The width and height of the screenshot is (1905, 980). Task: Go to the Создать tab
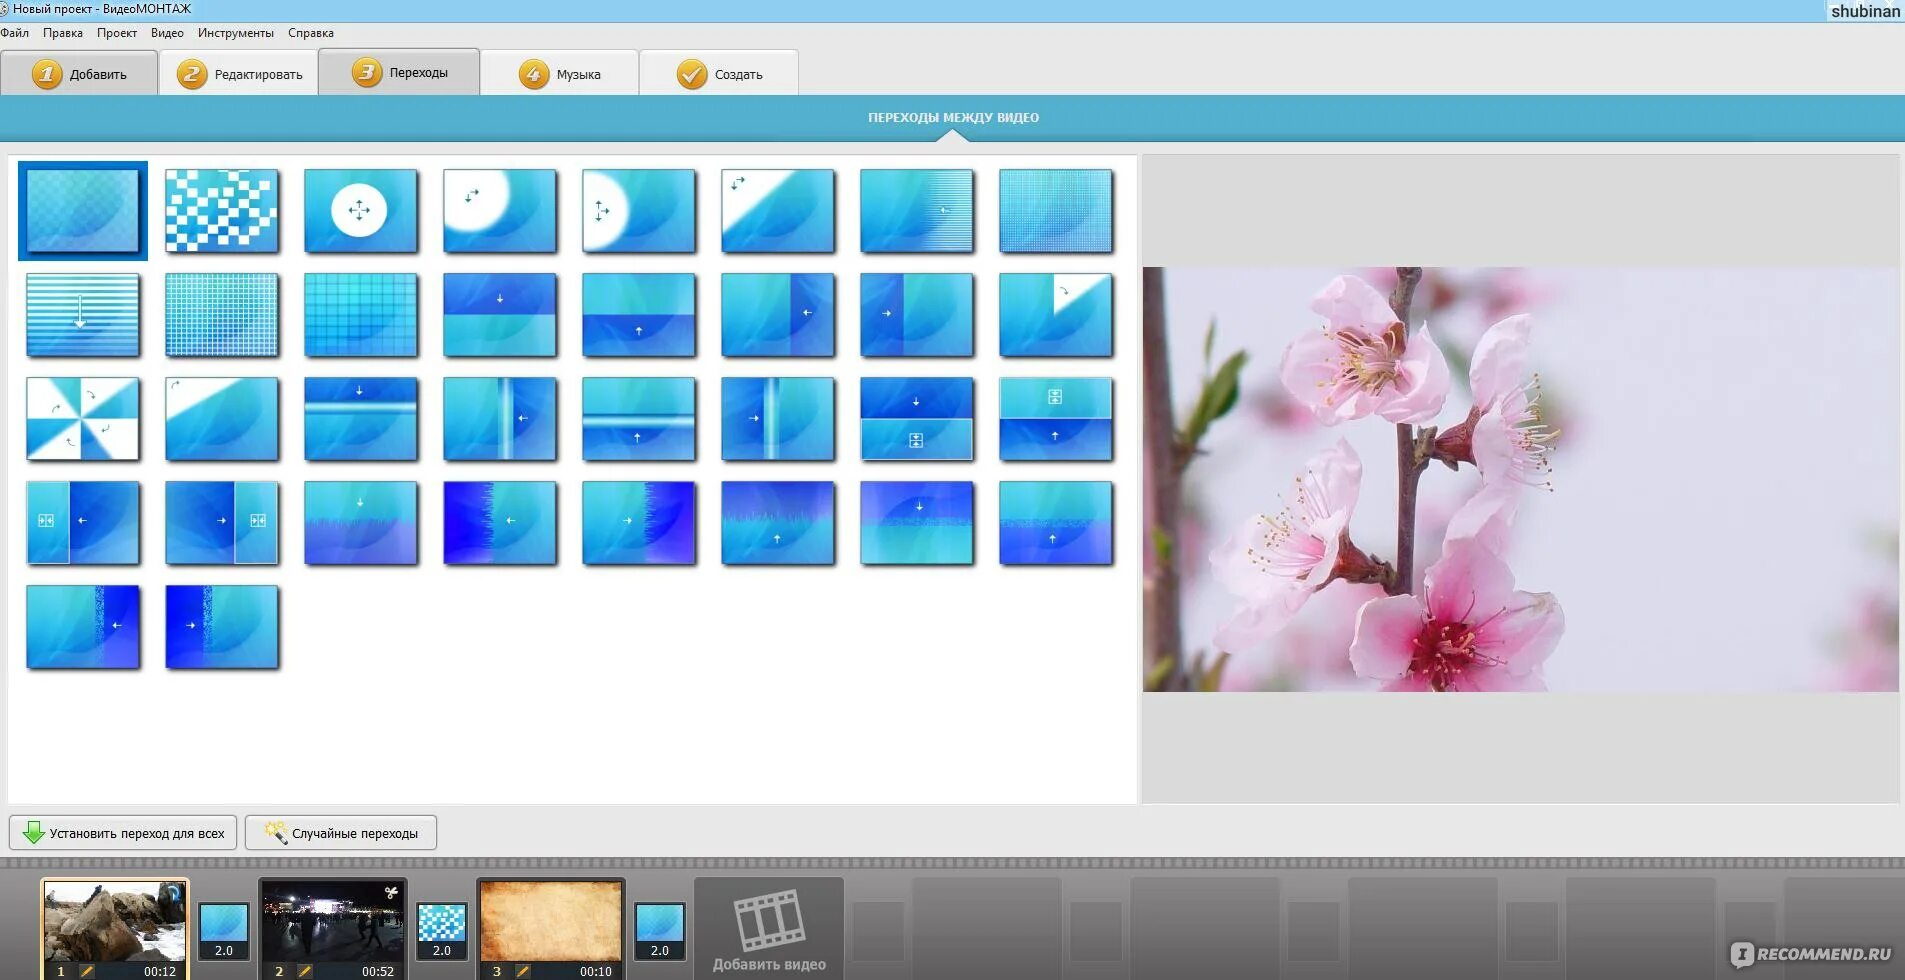pyautogui.click(x=719, y=74)
